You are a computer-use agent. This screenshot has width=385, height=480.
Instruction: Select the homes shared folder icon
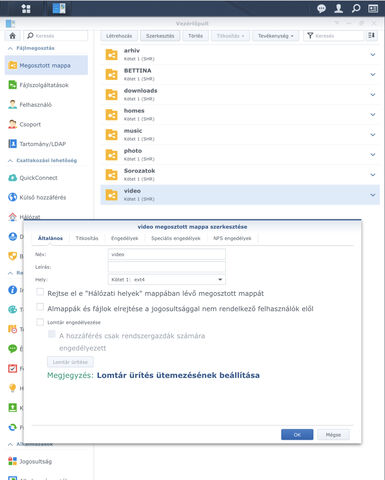click(x=111, y=114)
